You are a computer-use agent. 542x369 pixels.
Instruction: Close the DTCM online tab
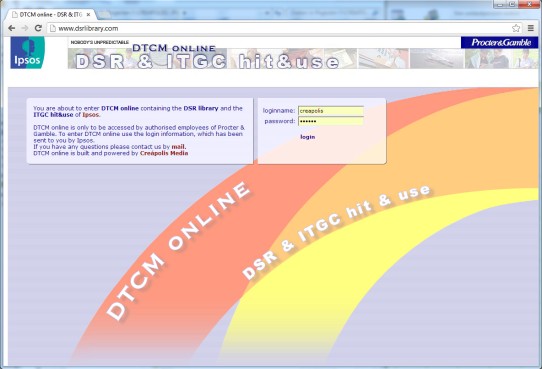point(88,15)
